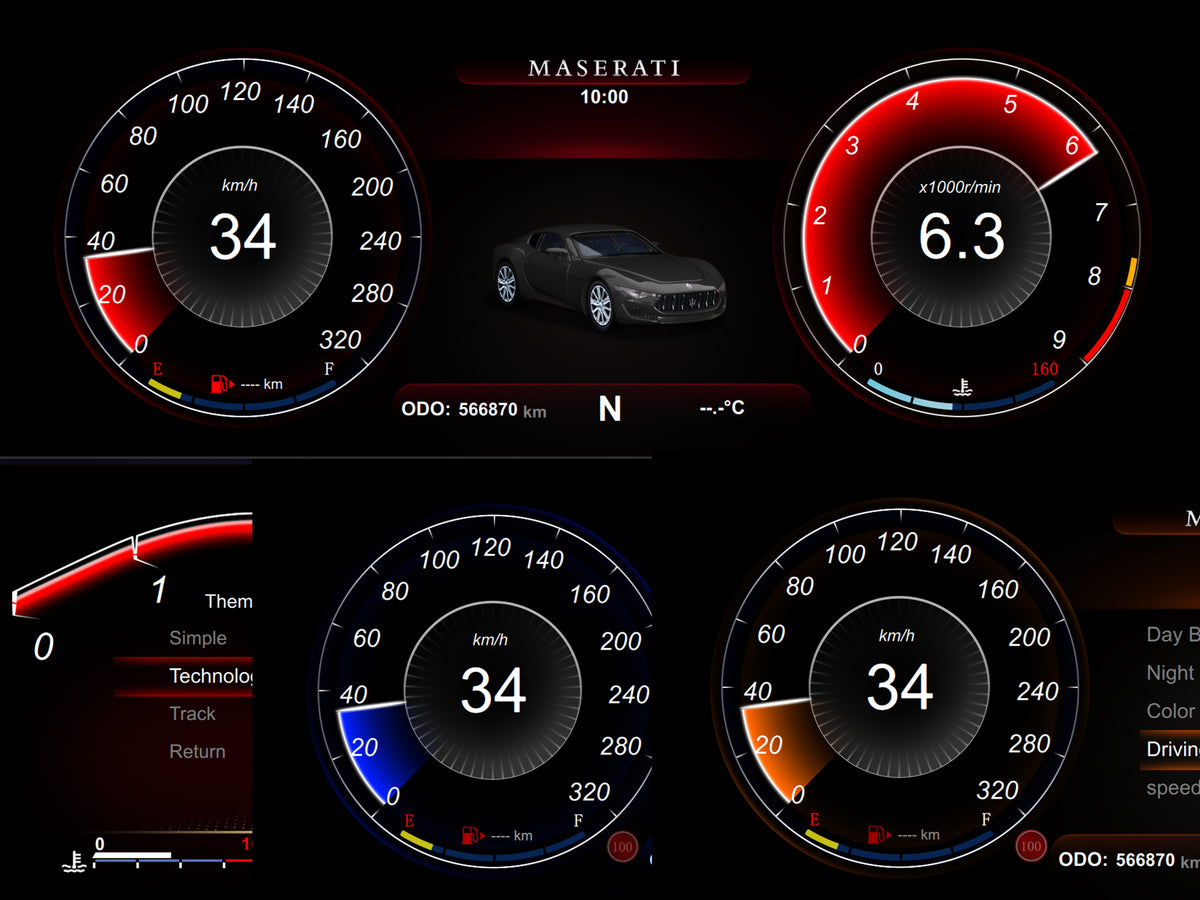Image resolution: width=1200 pixels, height=900 pixels.
Task: Choose the Track theme option
Action: coord(192,714)
